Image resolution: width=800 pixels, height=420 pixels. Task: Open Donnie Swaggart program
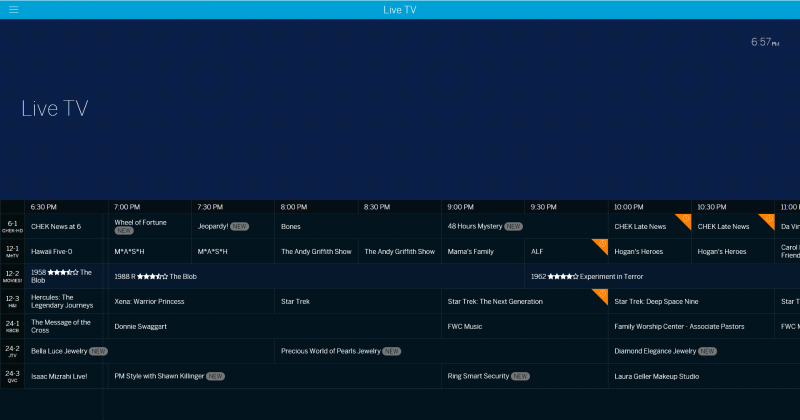click(275, 327)
